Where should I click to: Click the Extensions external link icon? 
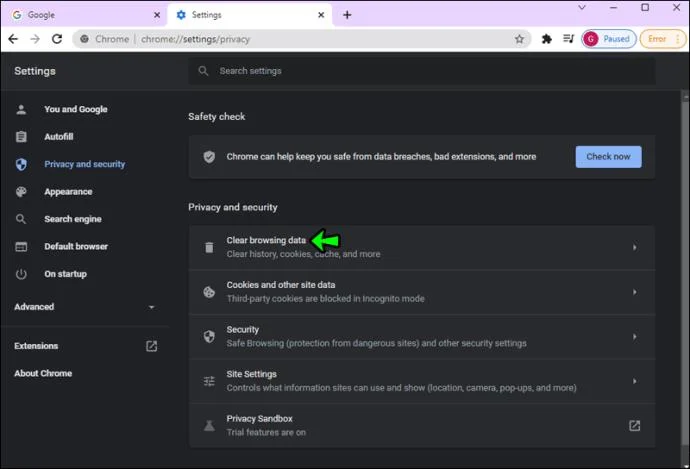tap(151, 346)
